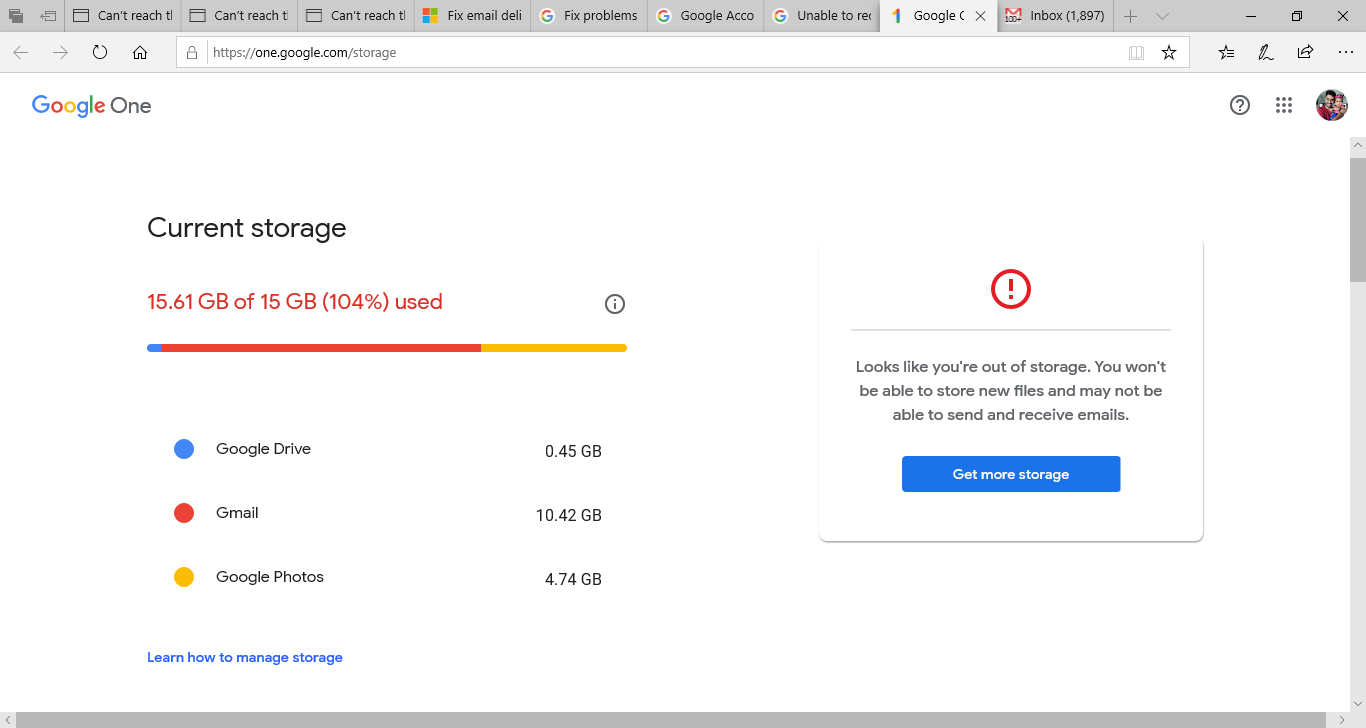Screen dimensions: 1366x728
Task: Click the browser Forward arrow
Action: 60,53
